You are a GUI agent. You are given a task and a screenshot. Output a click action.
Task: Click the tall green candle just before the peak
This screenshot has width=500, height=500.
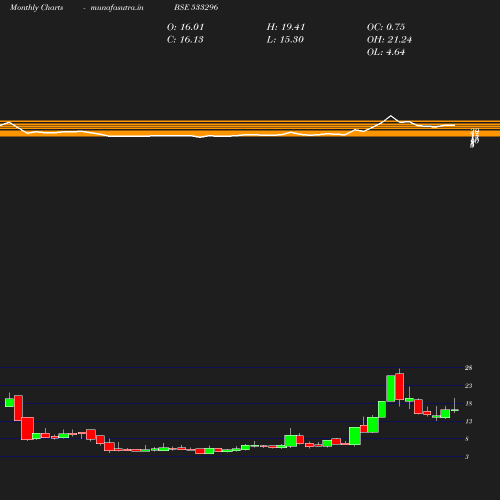[391, 388]
